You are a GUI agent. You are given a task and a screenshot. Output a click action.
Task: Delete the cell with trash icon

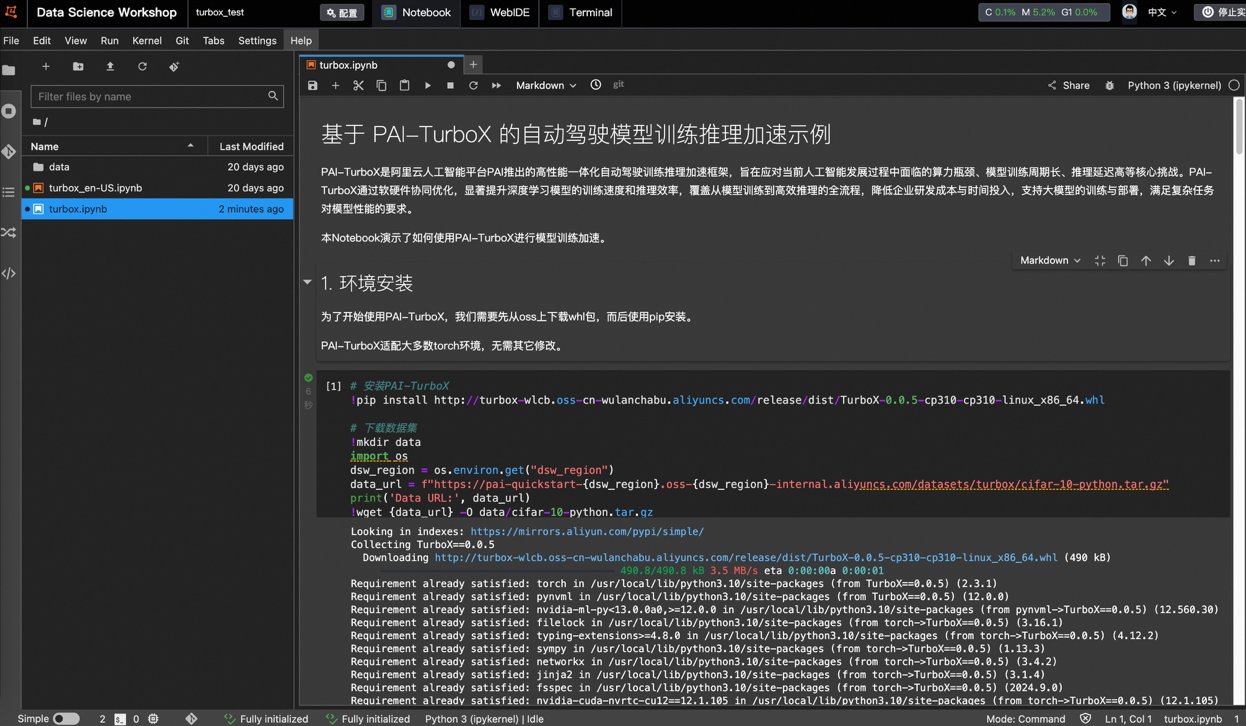pos(1192,261)
